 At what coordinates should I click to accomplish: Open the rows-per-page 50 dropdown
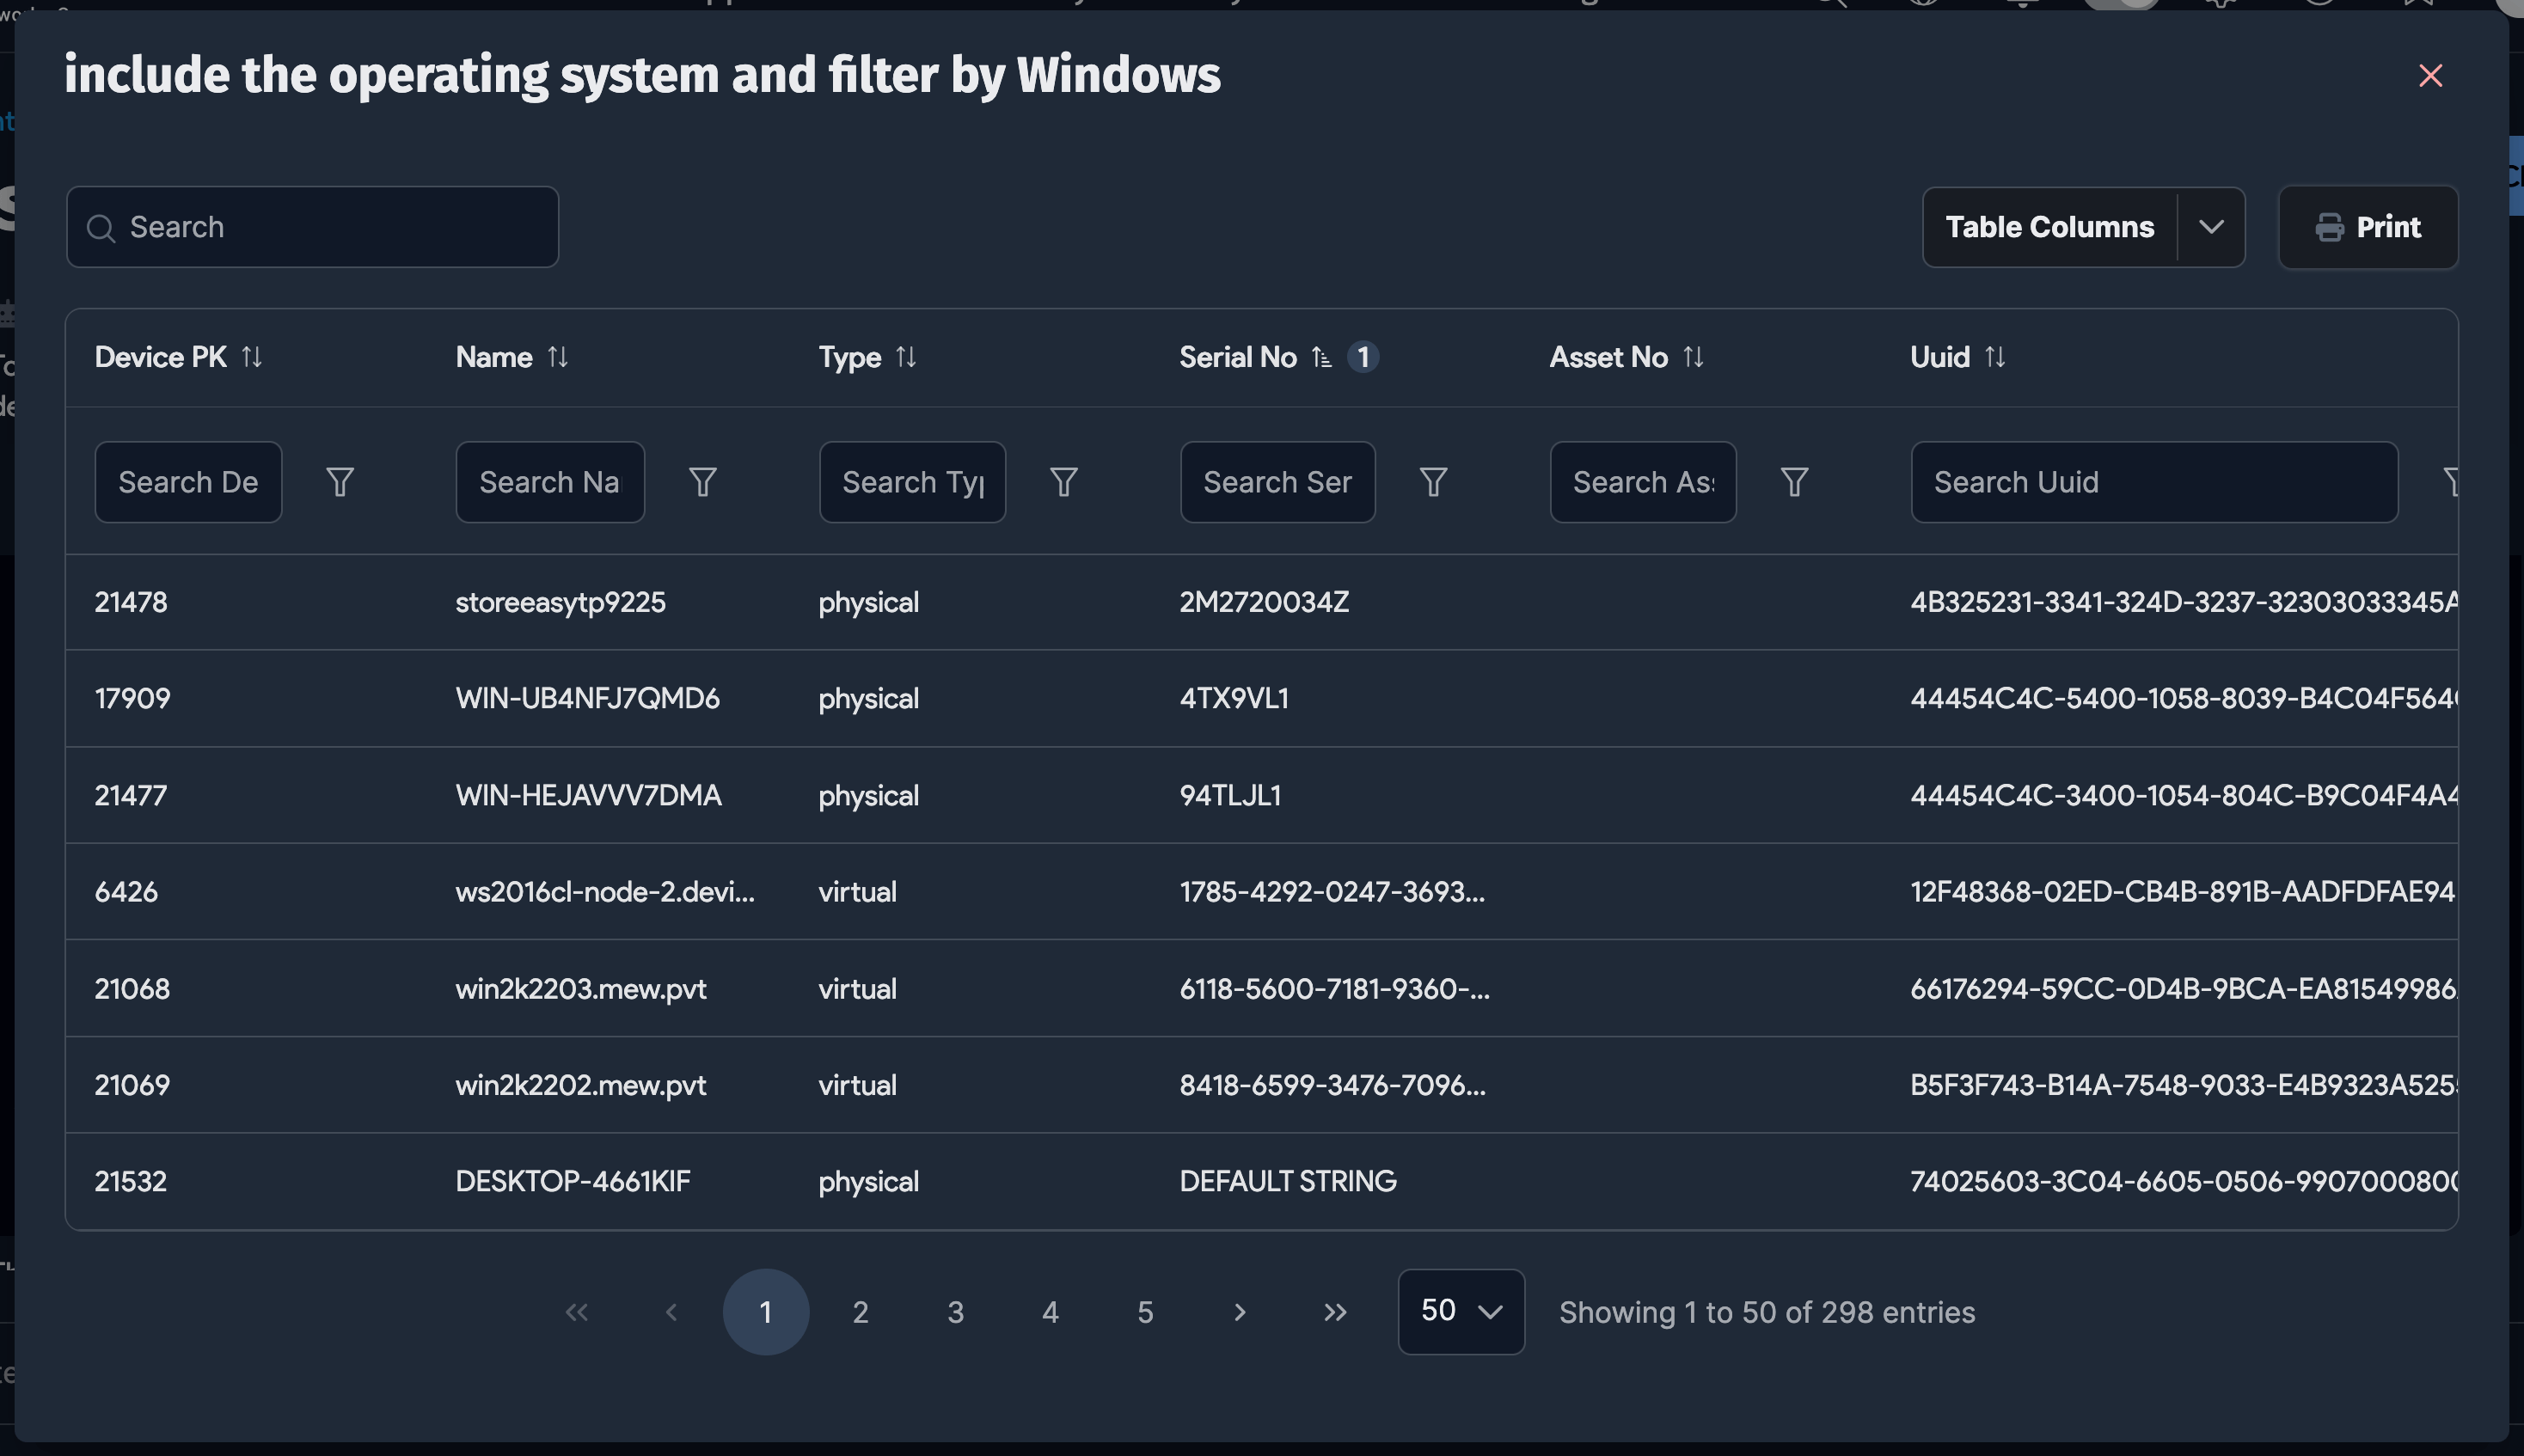coord(1461,1311)
